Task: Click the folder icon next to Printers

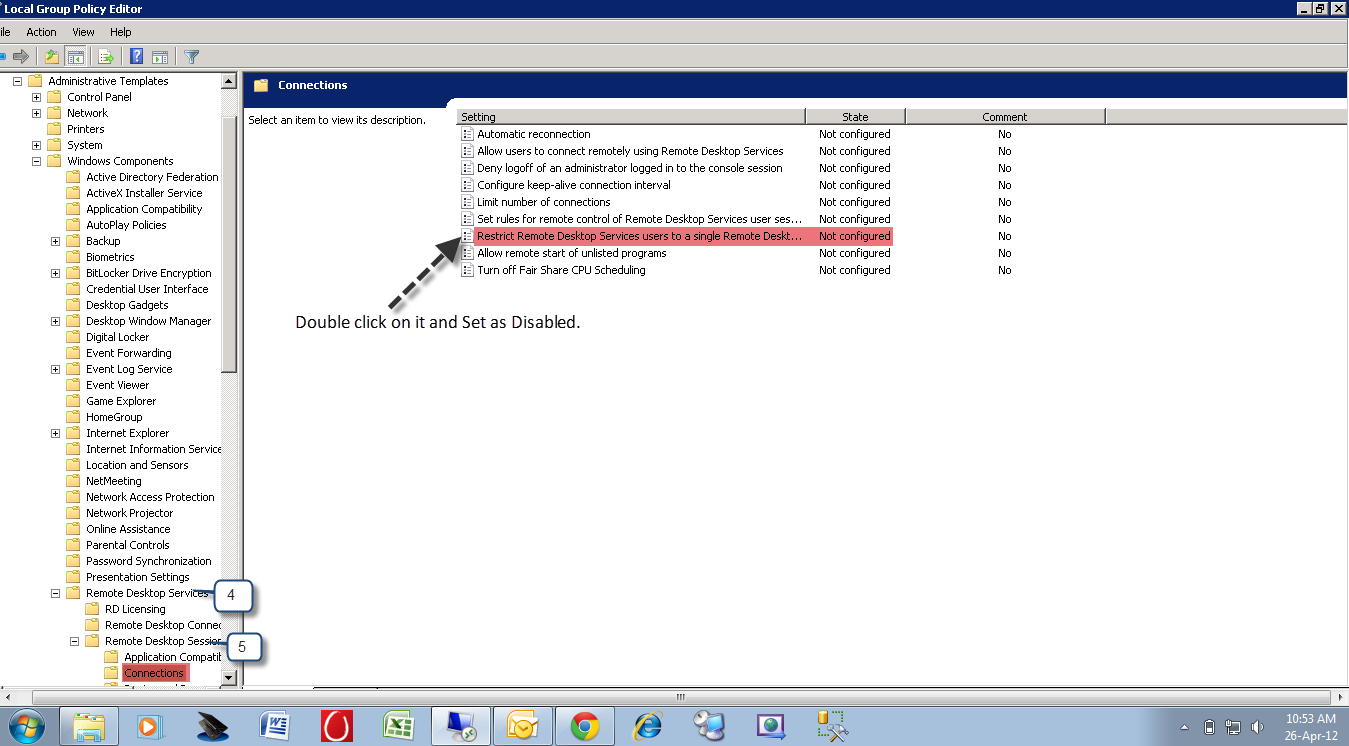Action: [x=54, y=129]
